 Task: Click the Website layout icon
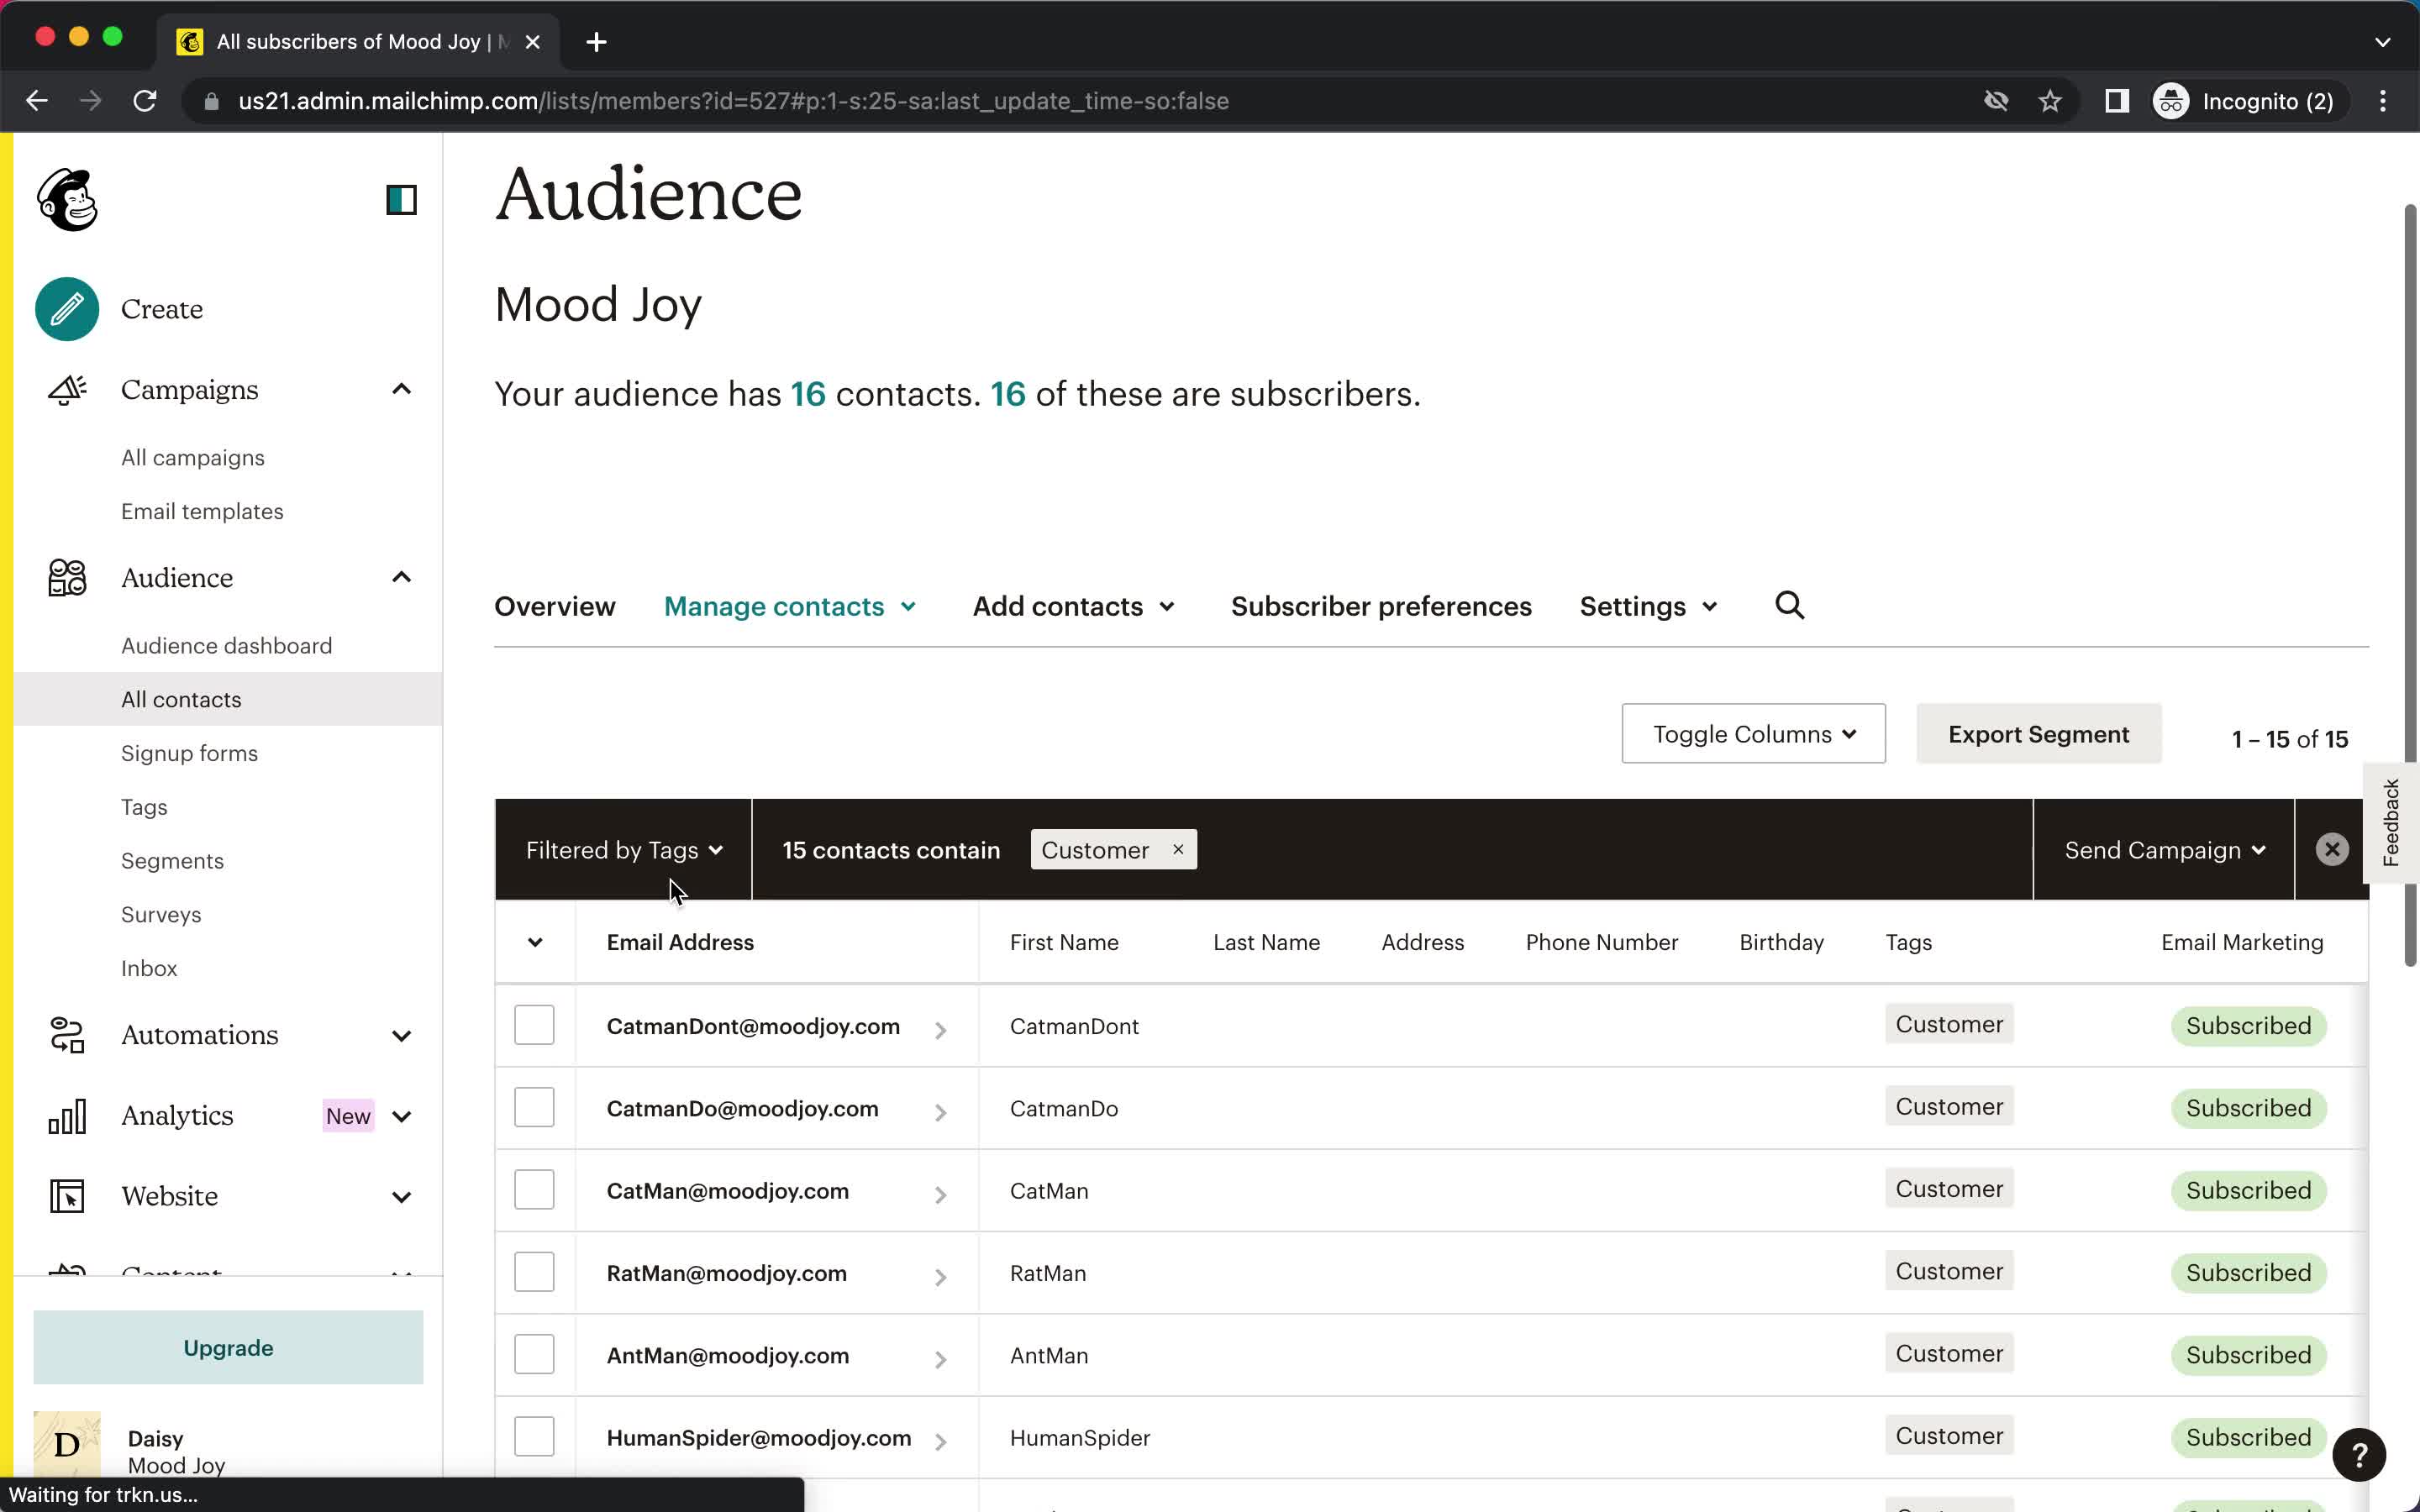coord(67,1196)
